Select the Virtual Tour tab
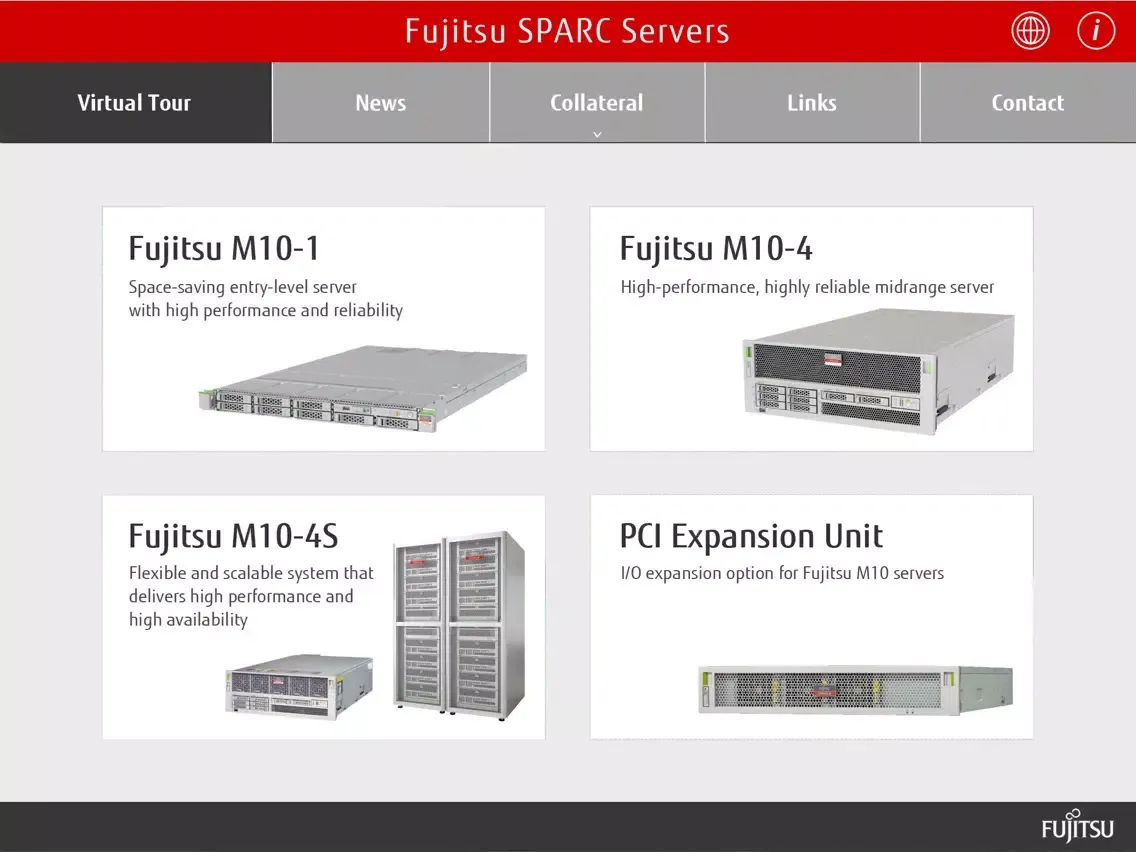 (x=135, y=102)
